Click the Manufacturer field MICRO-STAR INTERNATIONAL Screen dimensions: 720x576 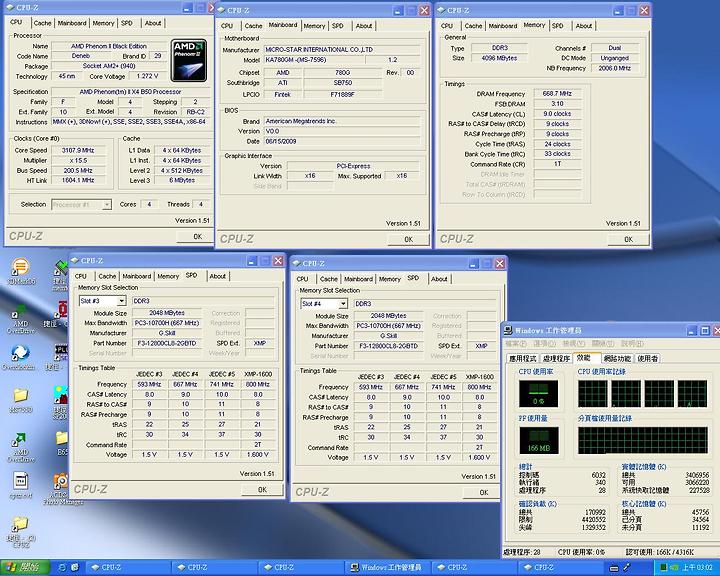(x=342, y=49)
